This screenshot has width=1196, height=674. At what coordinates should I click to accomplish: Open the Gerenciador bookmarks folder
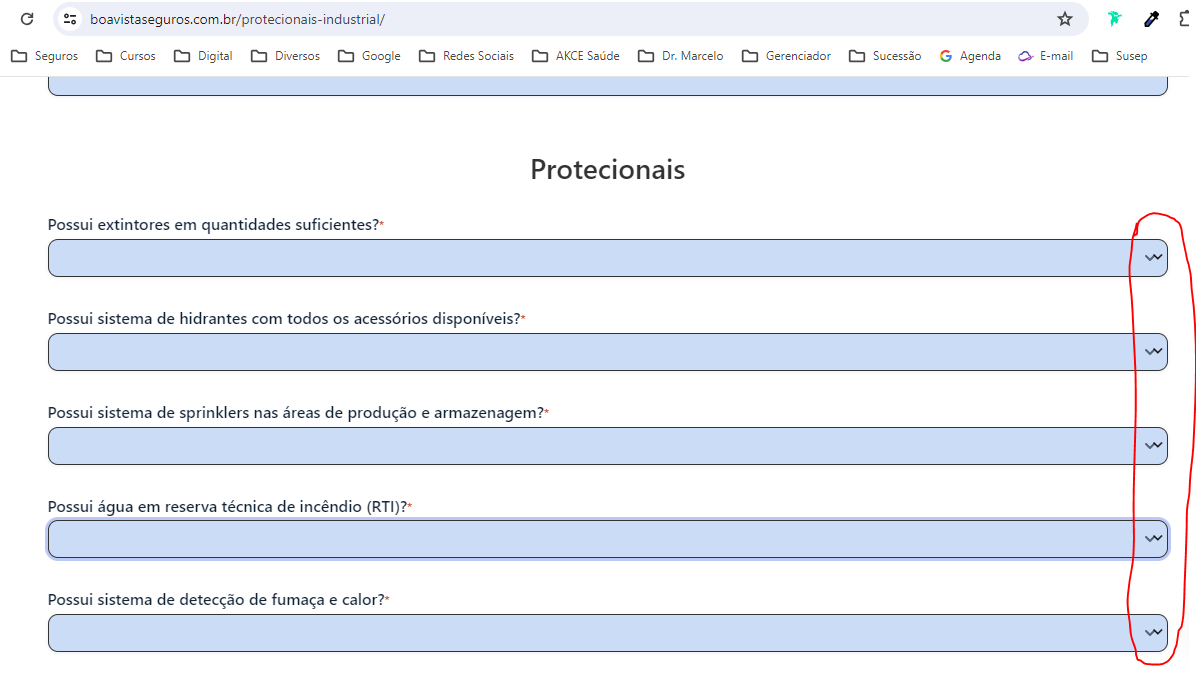coord(786,56)
